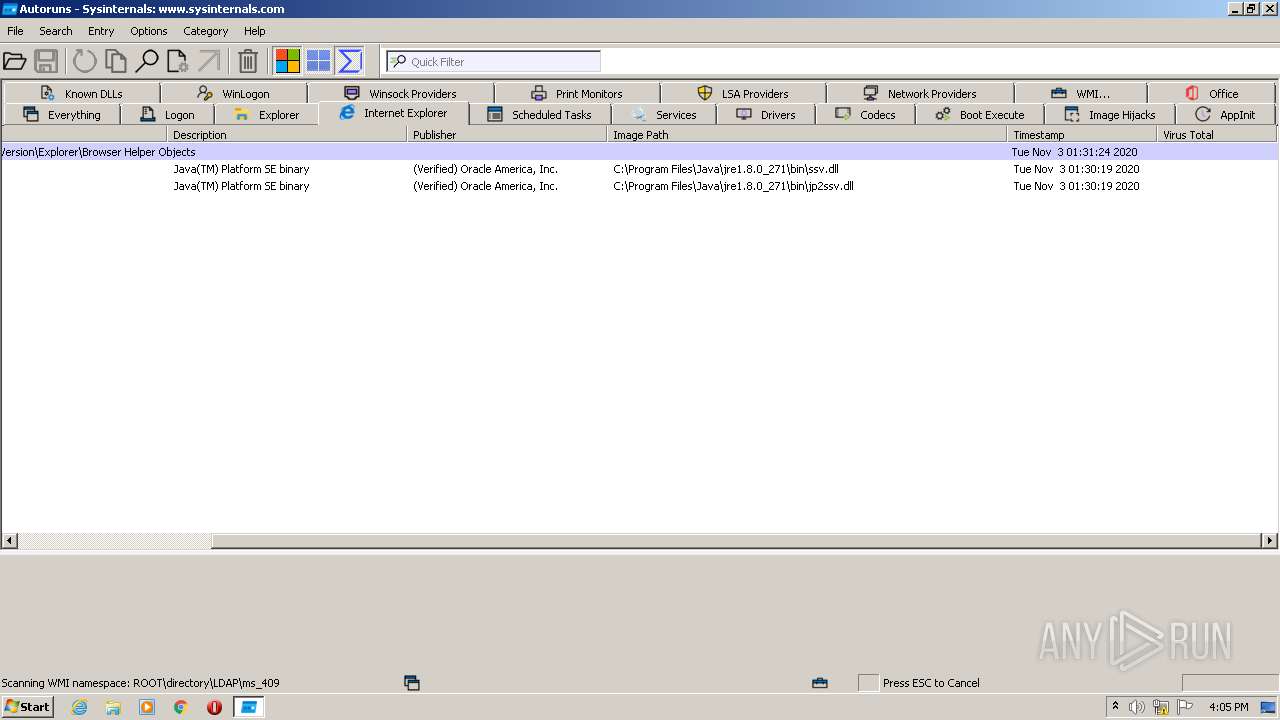The image size is (1280, 720).
Task: Open the Options menu
Action: 149,31
